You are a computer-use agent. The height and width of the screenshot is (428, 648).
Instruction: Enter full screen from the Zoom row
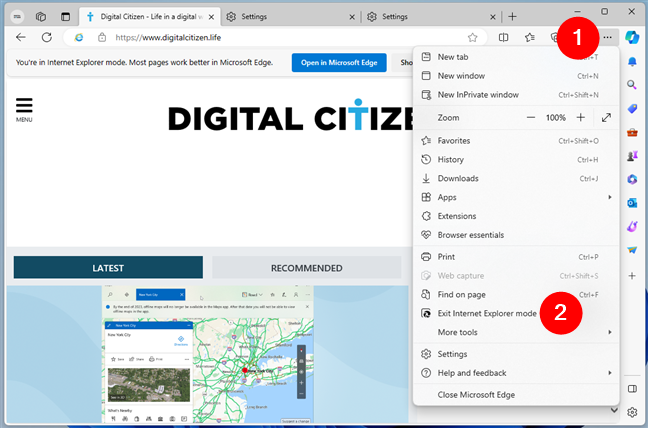[x=607, y=117]
